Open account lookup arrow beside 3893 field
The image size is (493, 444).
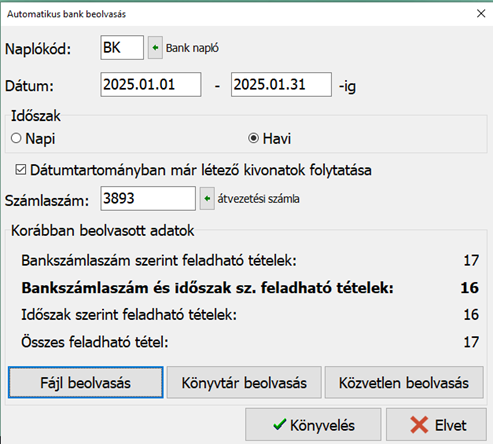(207, 199)
